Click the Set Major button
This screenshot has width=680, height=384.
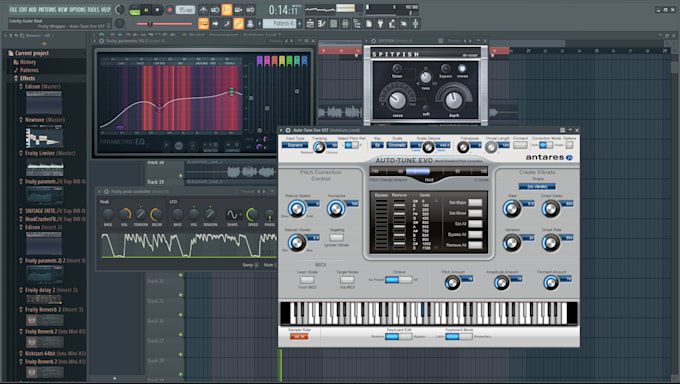(475, 203)
